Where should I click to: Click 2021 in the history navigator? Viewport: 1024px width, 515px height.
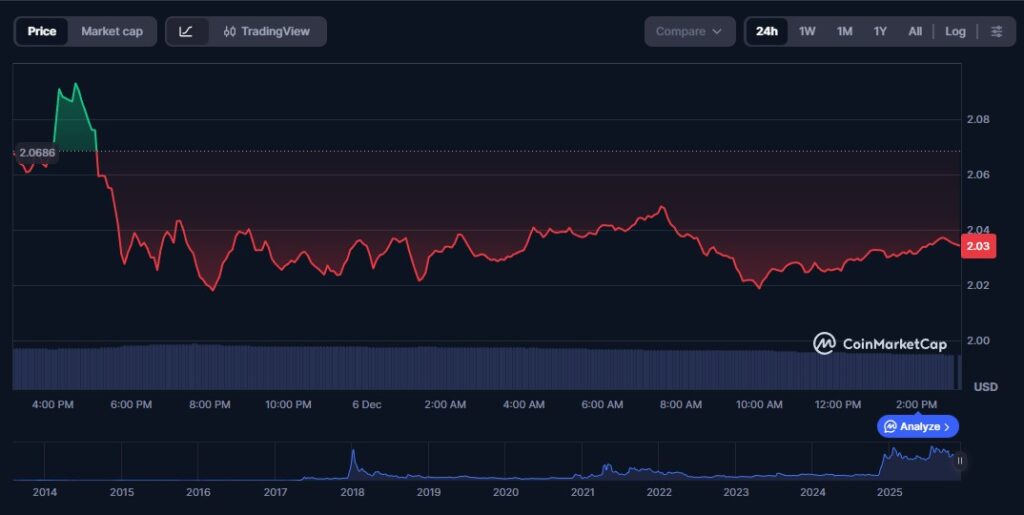pos(583,492)
